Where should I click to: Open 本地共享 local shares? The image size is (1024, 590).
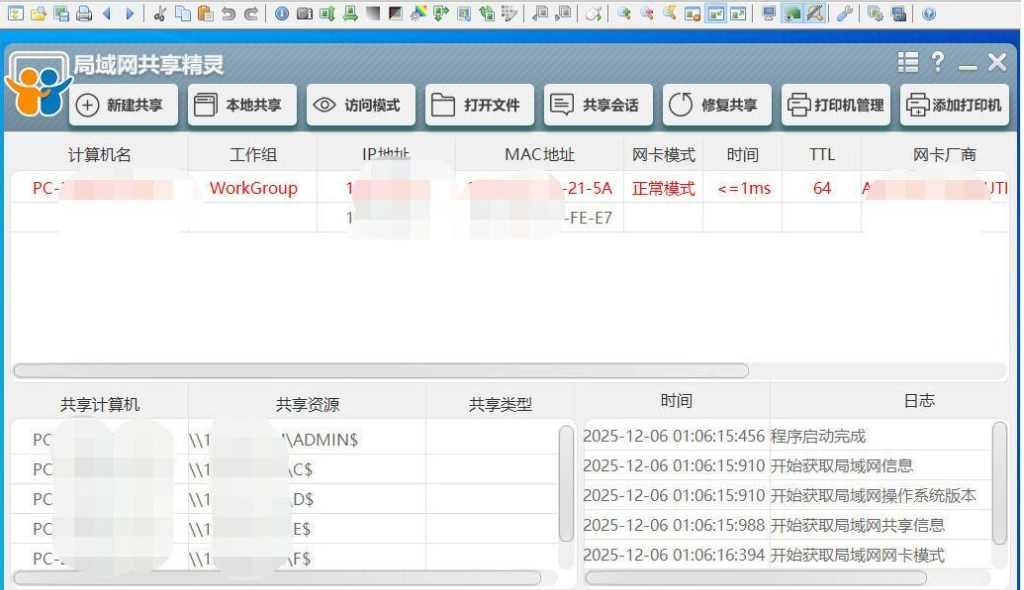click(241, 105)
